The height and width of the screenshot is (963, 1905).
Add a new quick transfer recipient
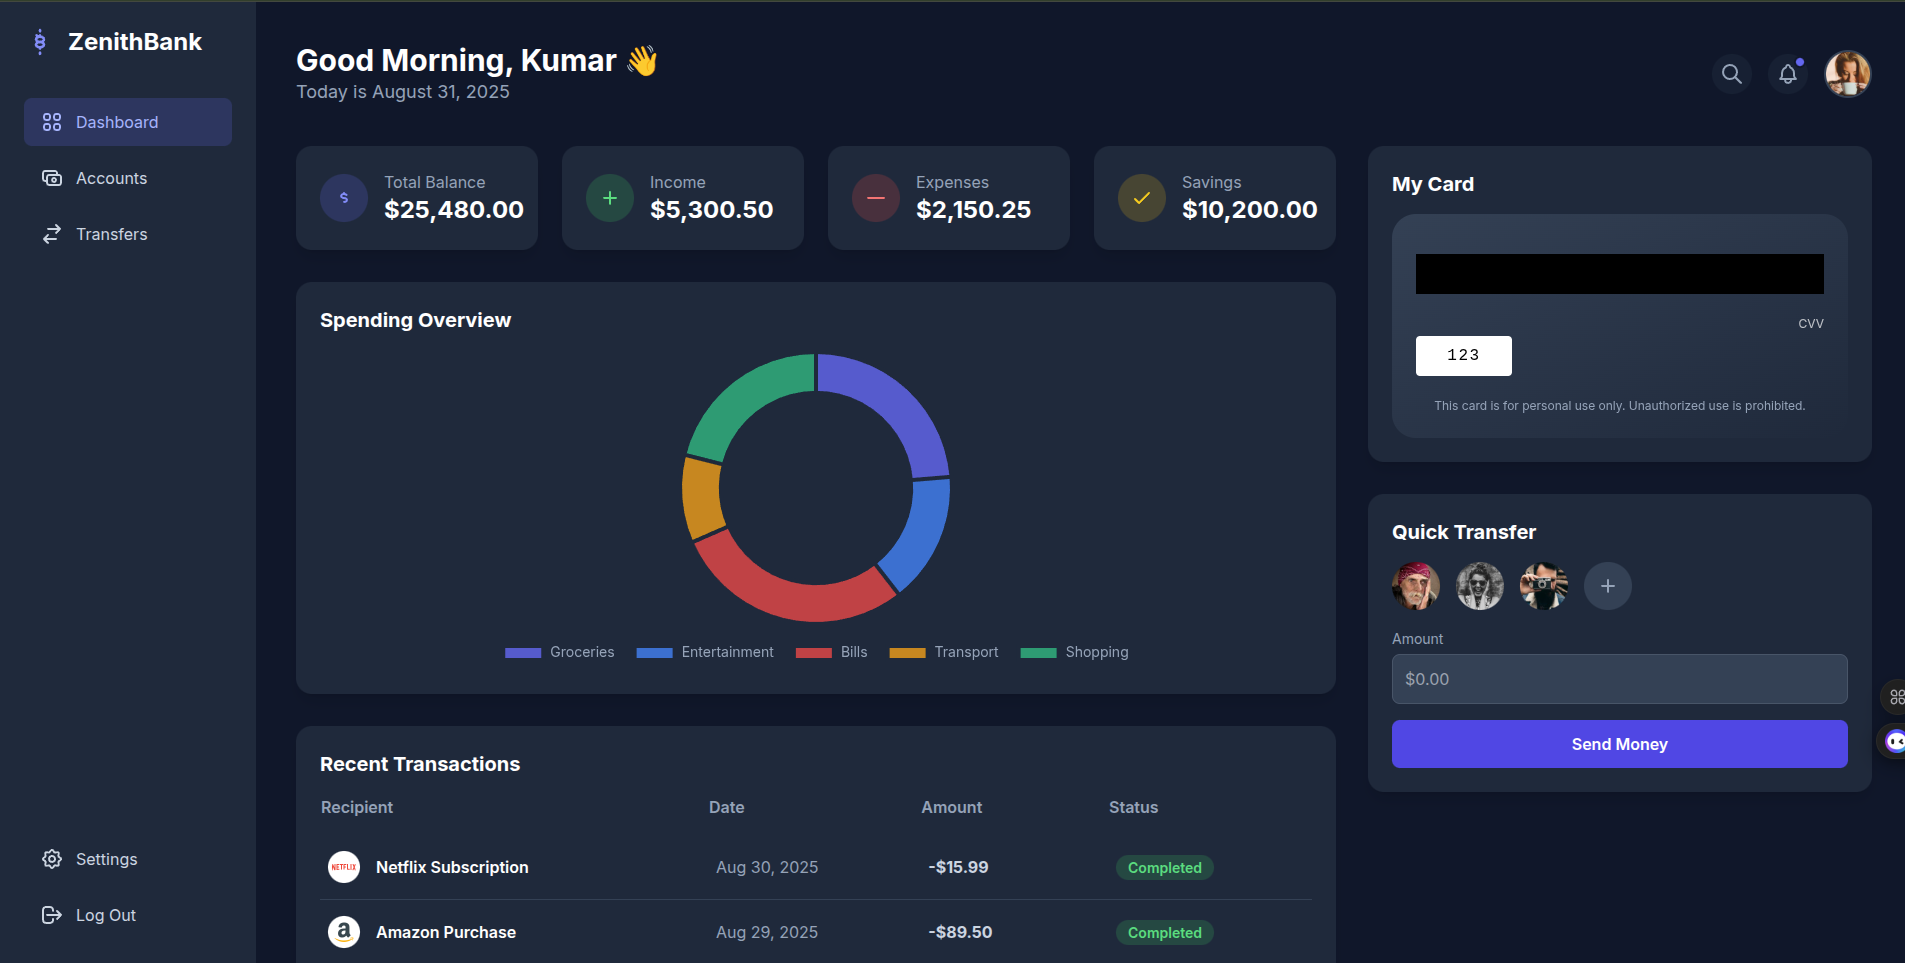coord(1607,586)
